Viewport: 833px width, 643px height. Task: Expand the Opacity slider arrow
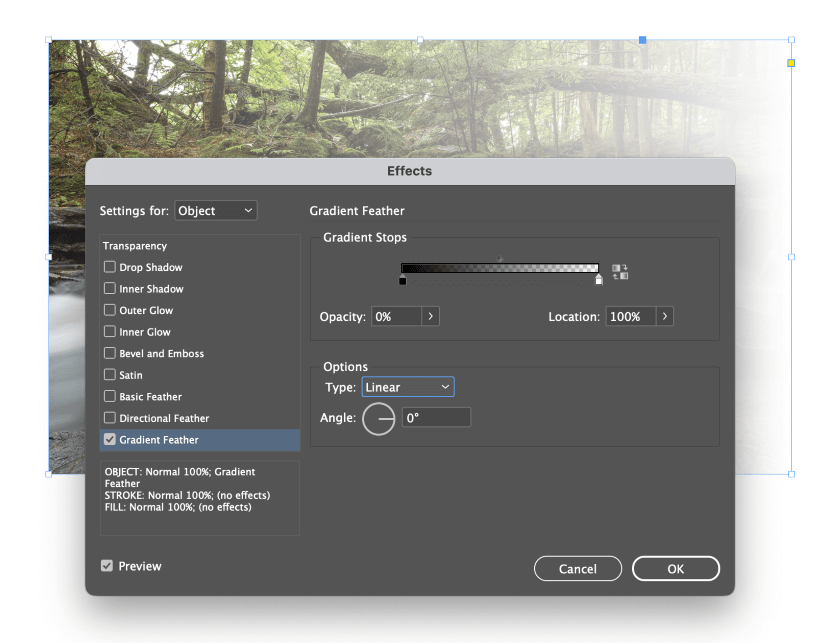click(430, 316)
